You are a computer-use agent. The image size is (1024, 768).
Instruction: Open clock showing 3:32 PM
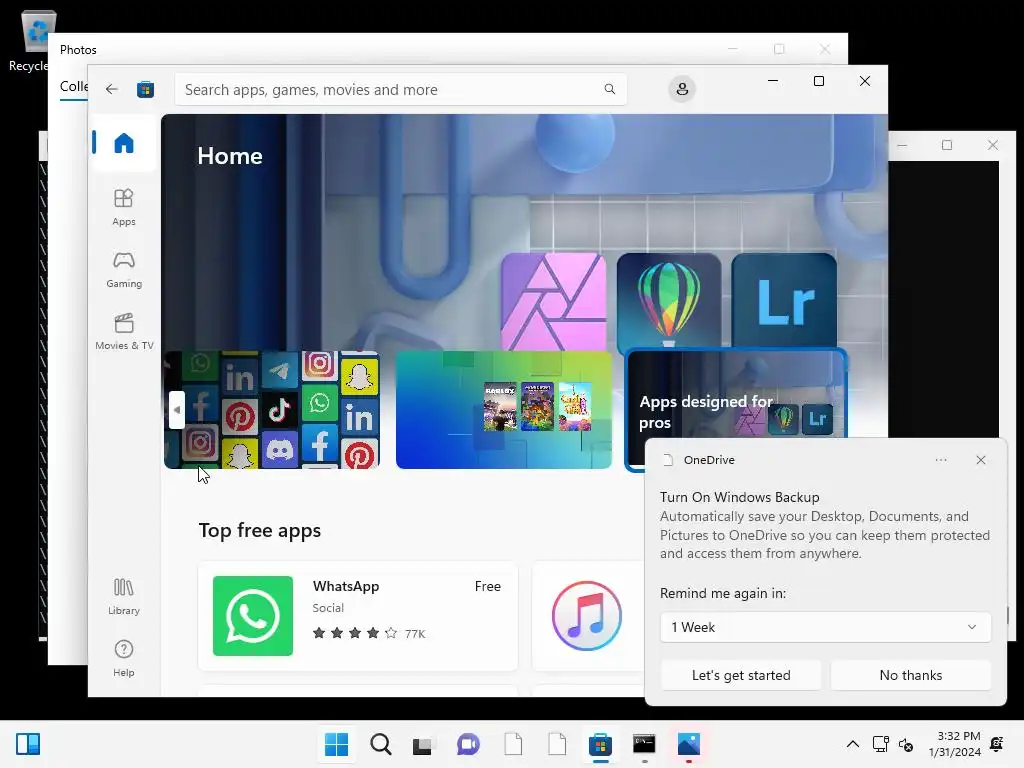tap(955, 744)
